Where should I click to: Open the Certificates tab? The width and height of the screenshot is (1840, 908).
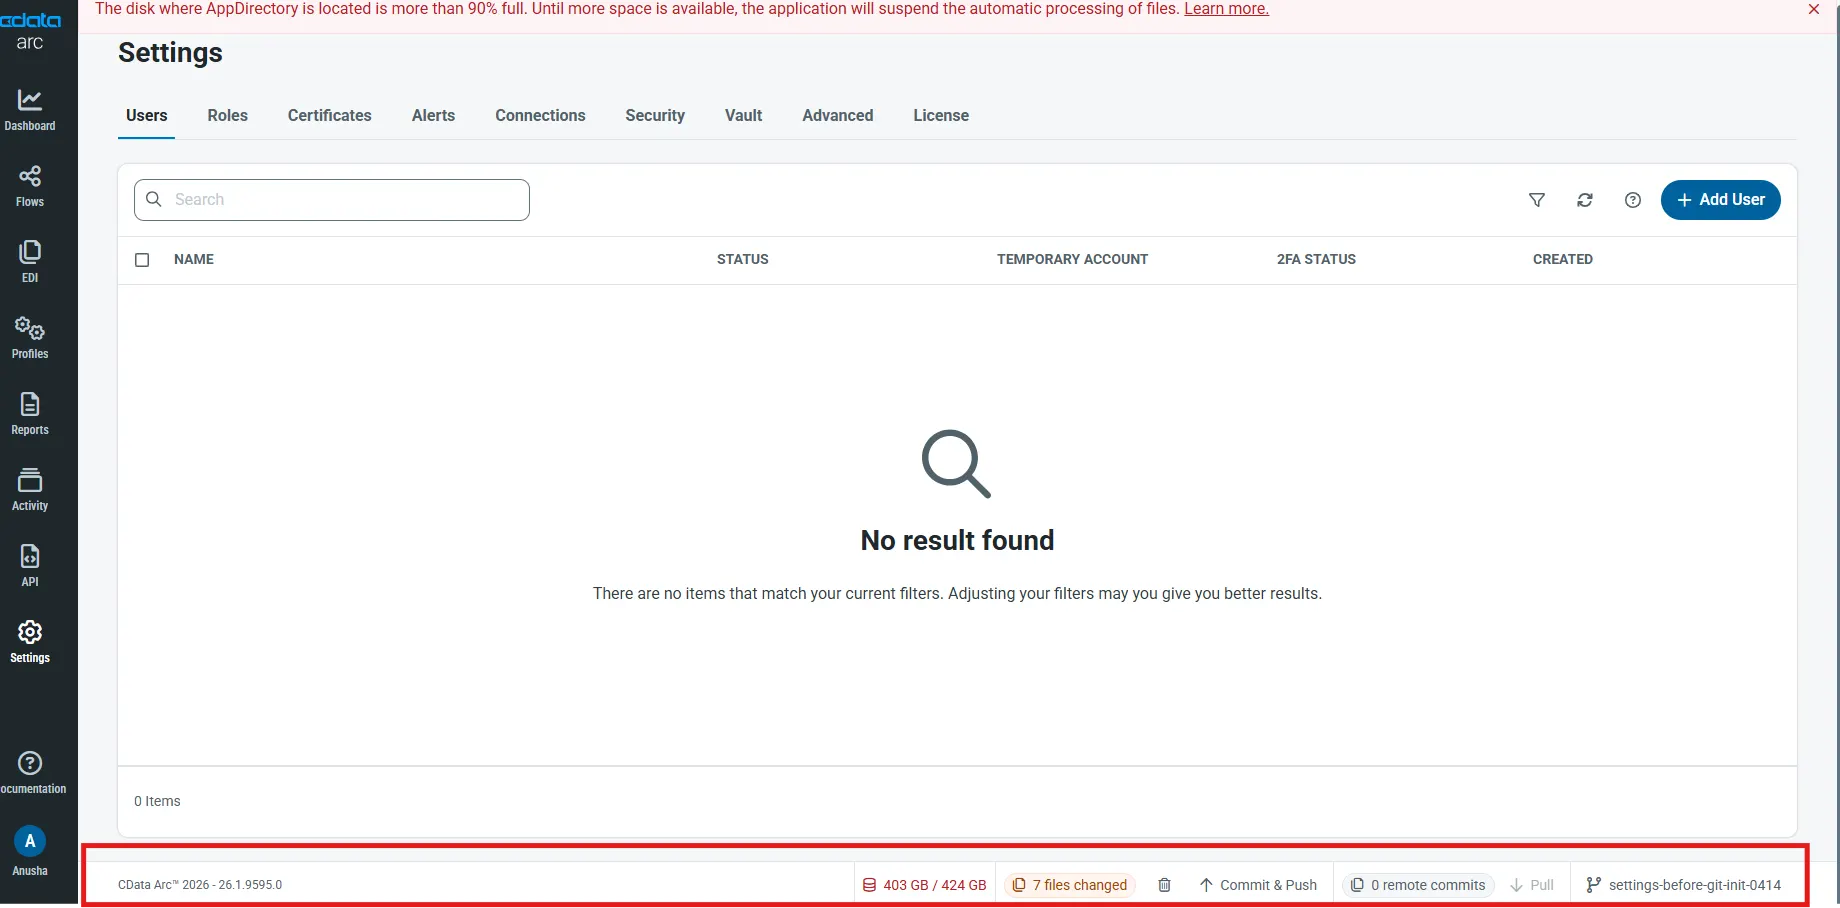[330, 116]
